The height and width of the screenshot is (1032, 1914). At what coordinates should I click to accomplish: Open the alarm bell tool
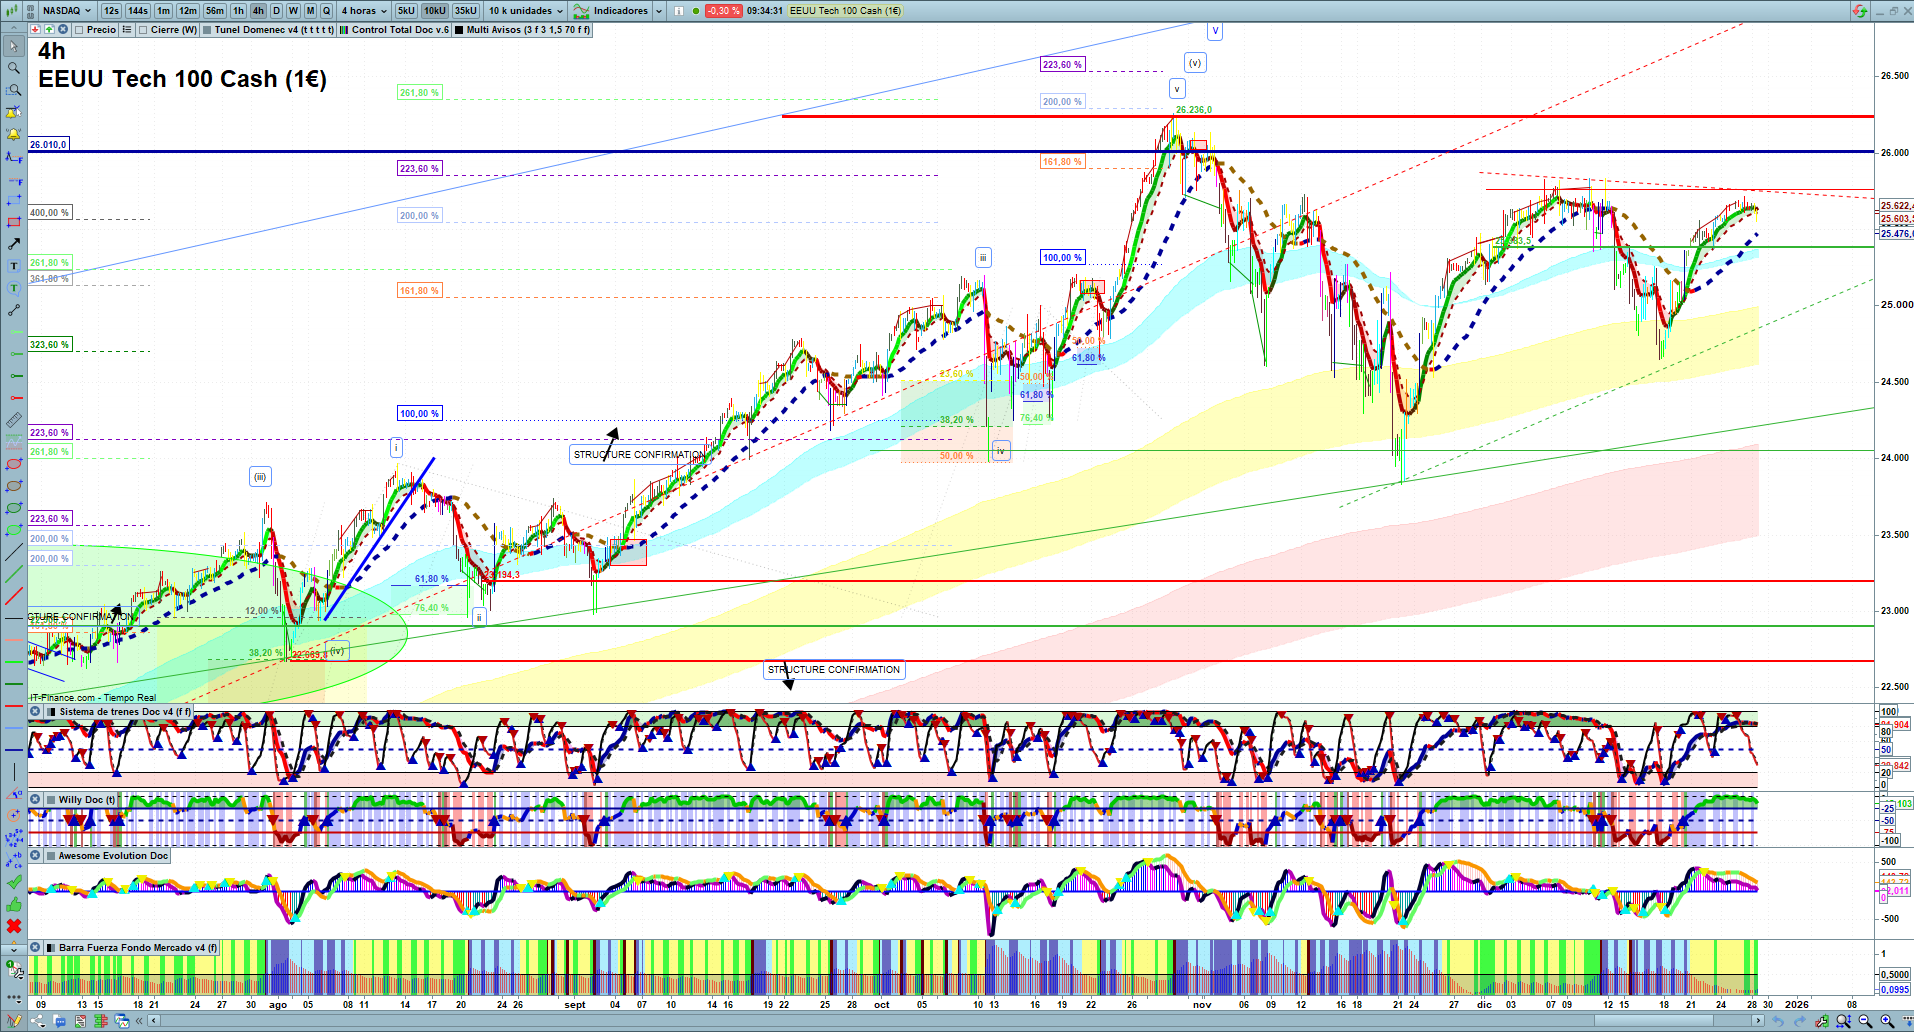[x=14, y=134]
